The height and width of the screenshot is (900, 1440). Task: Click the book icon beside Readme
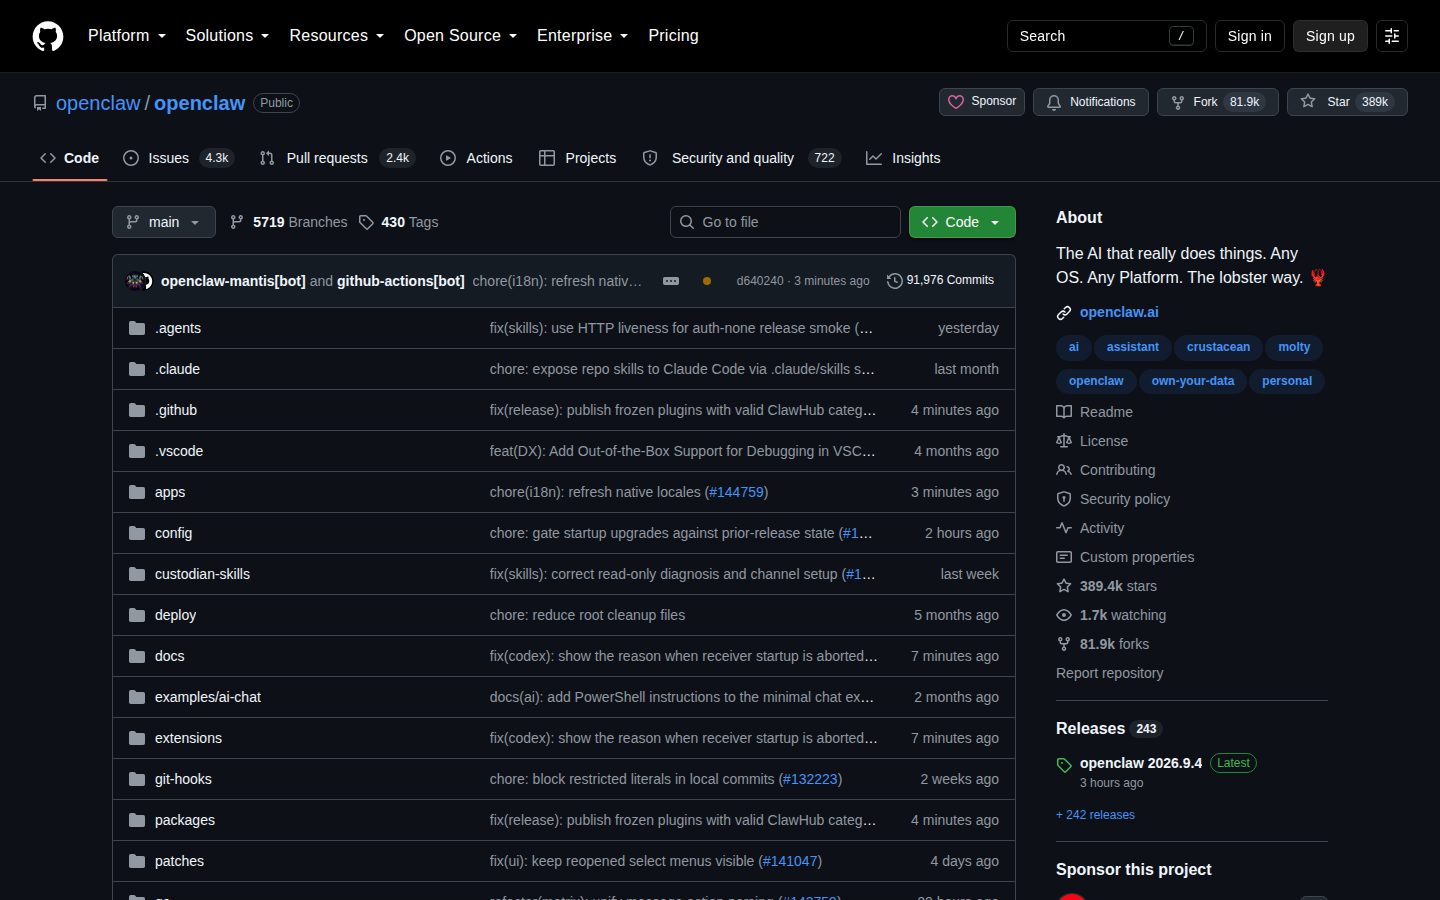(1064, 412)
